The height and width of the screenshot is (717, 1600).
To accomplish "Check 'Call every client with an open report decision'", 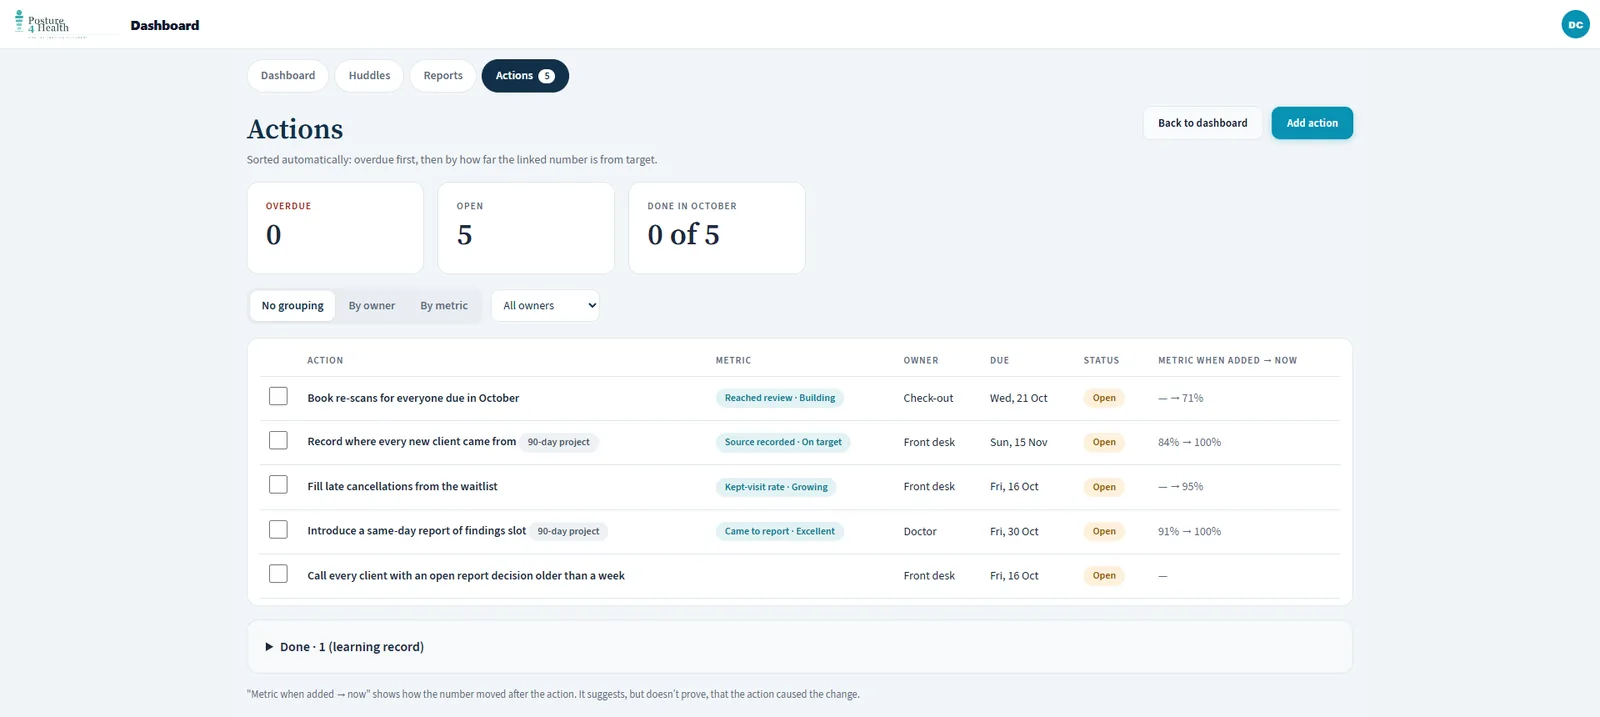I will pyautogui.click(x=278, y=574).
